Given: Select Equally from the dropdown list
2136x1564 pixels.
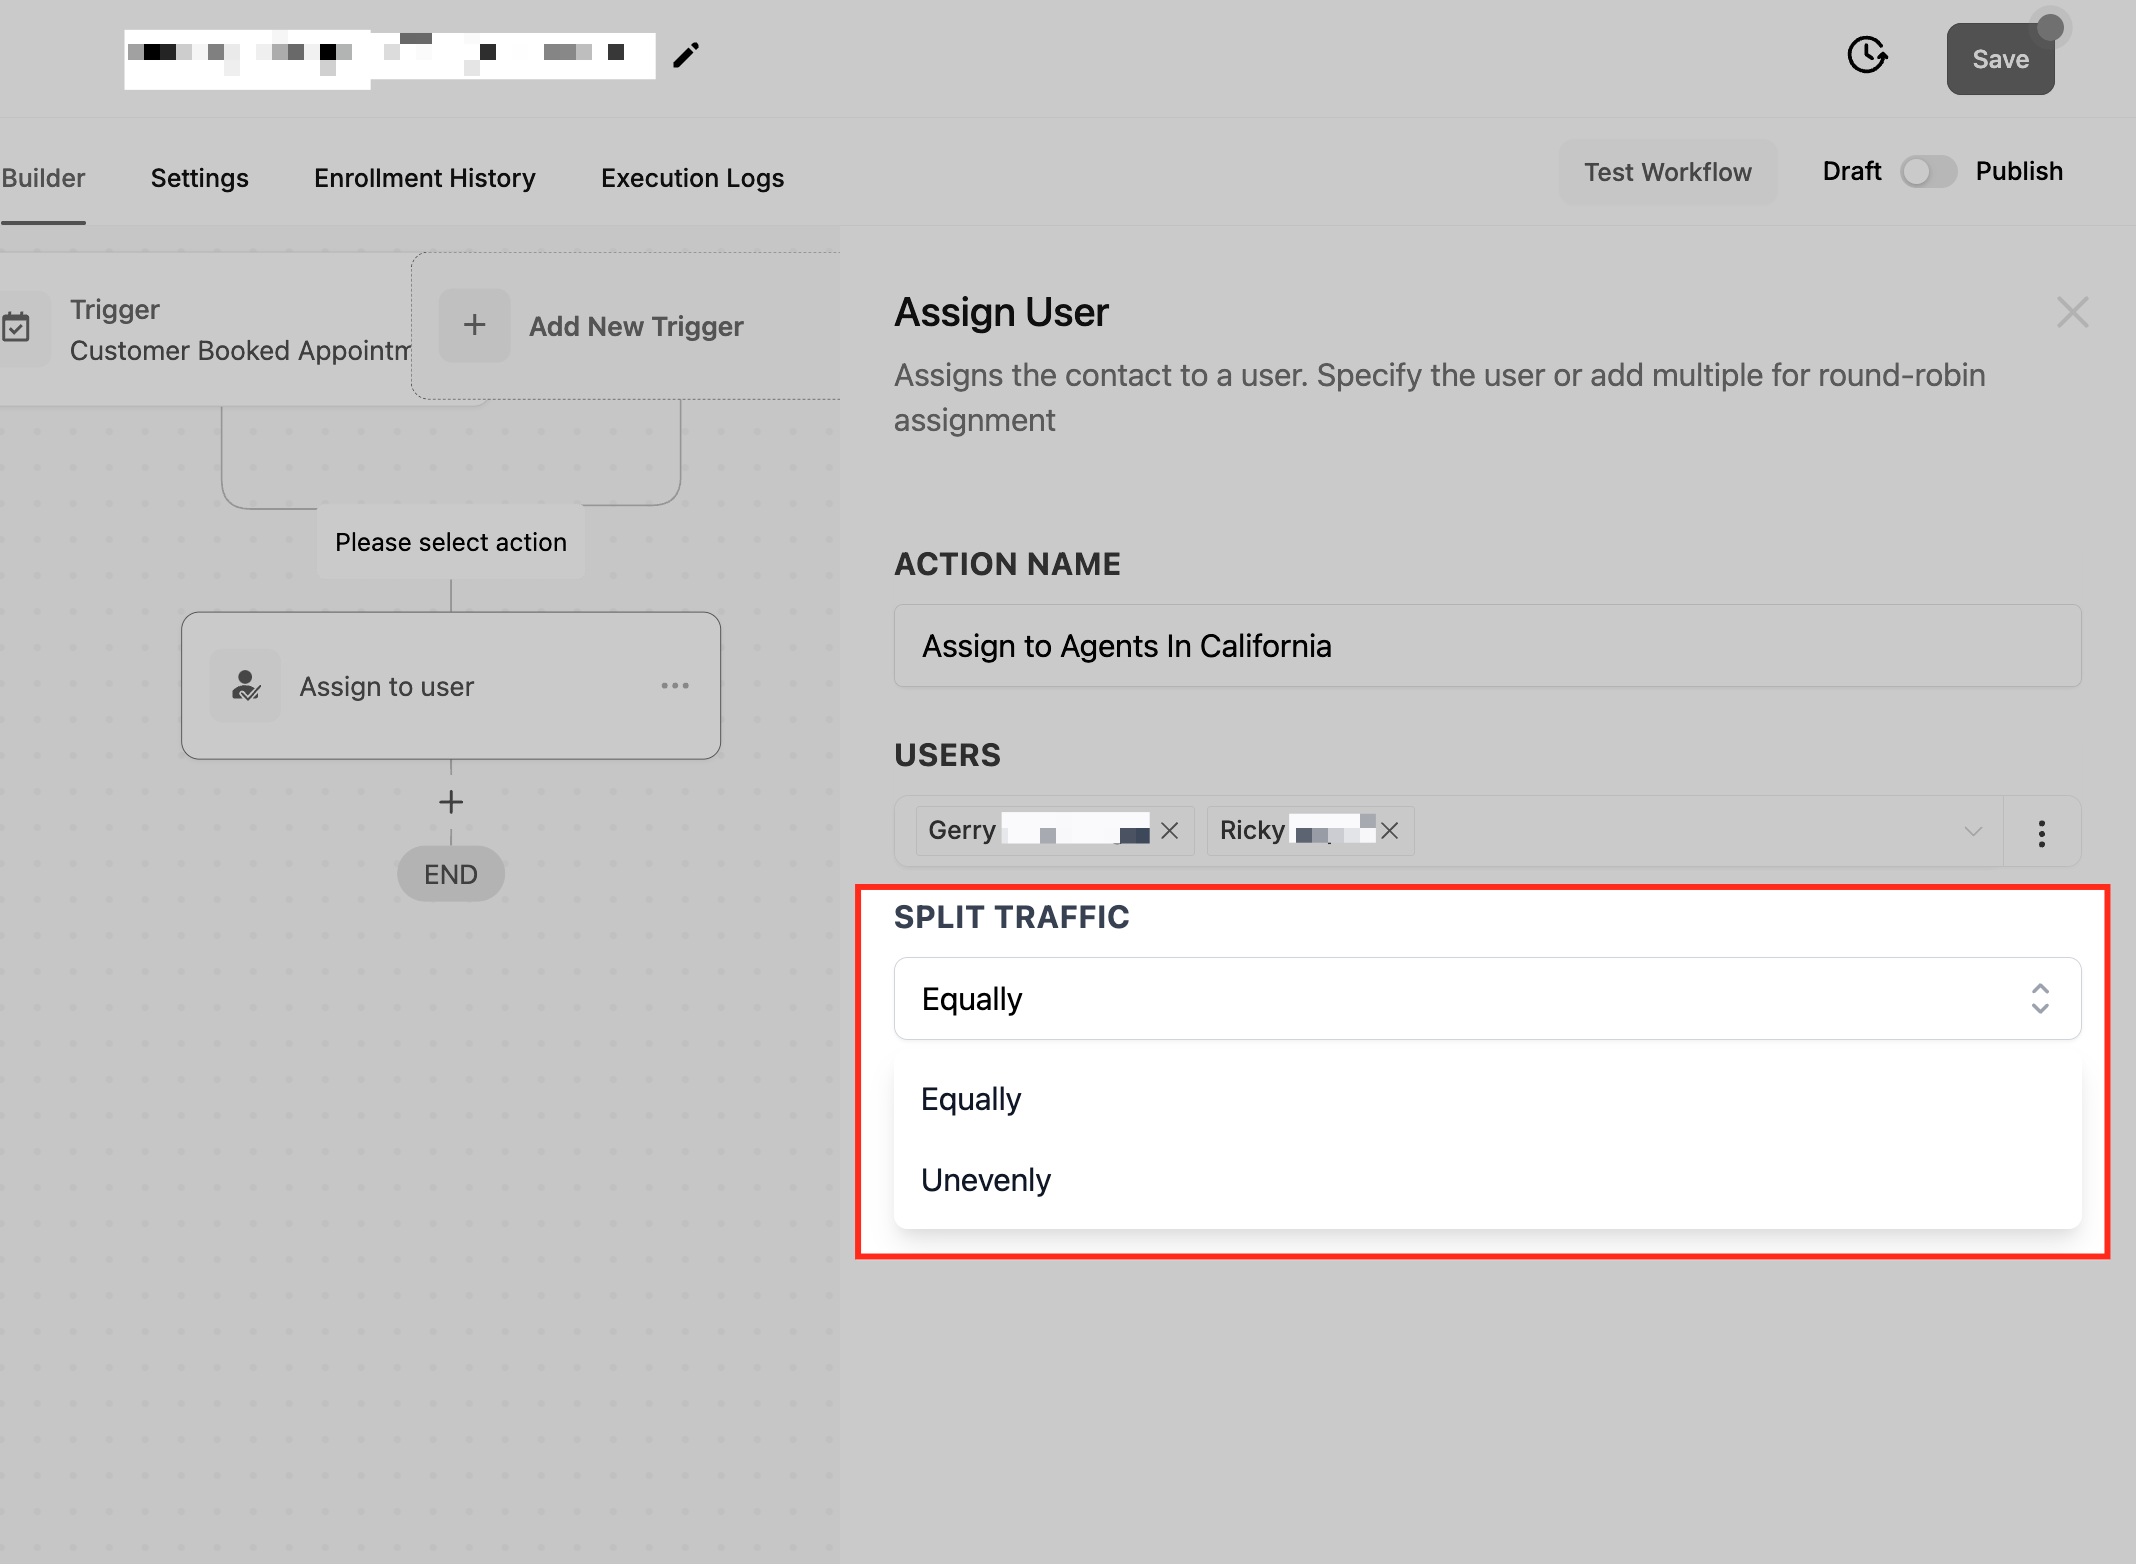Looking at the screenshot, I should click(x=971, y=1099).
